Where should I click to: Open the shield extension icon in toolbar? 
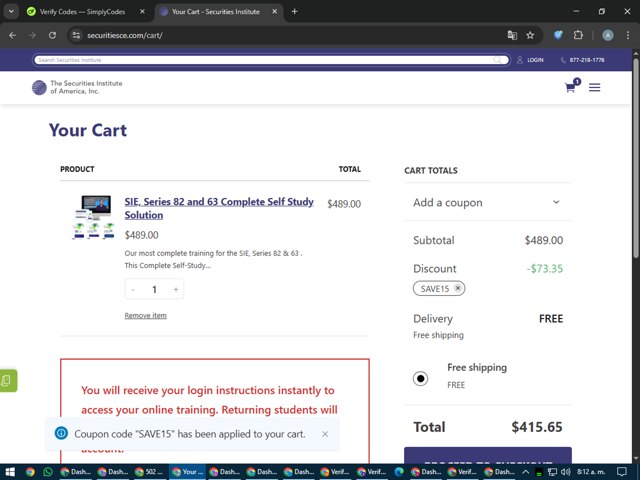pyautogui.click(x=558, y=36)
